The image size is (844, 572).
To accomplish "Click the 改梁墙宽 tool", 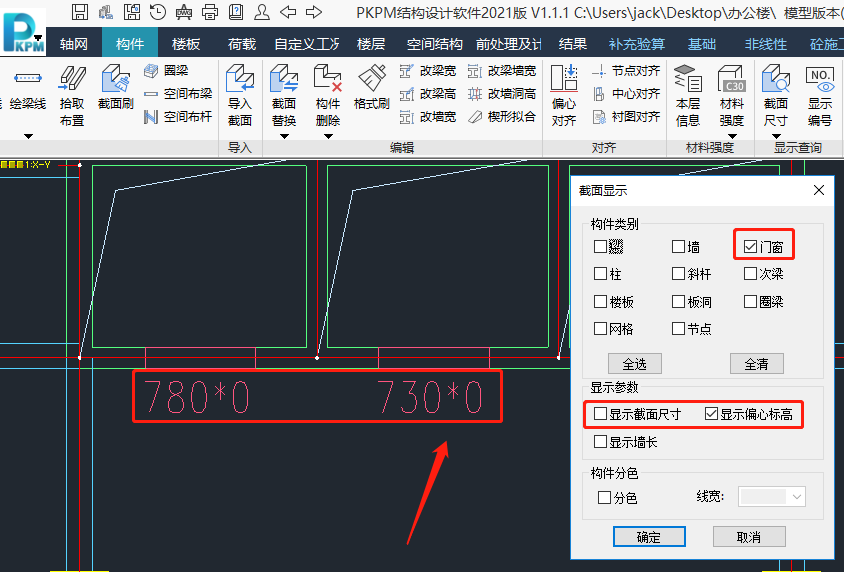I will tap(502, 70).
